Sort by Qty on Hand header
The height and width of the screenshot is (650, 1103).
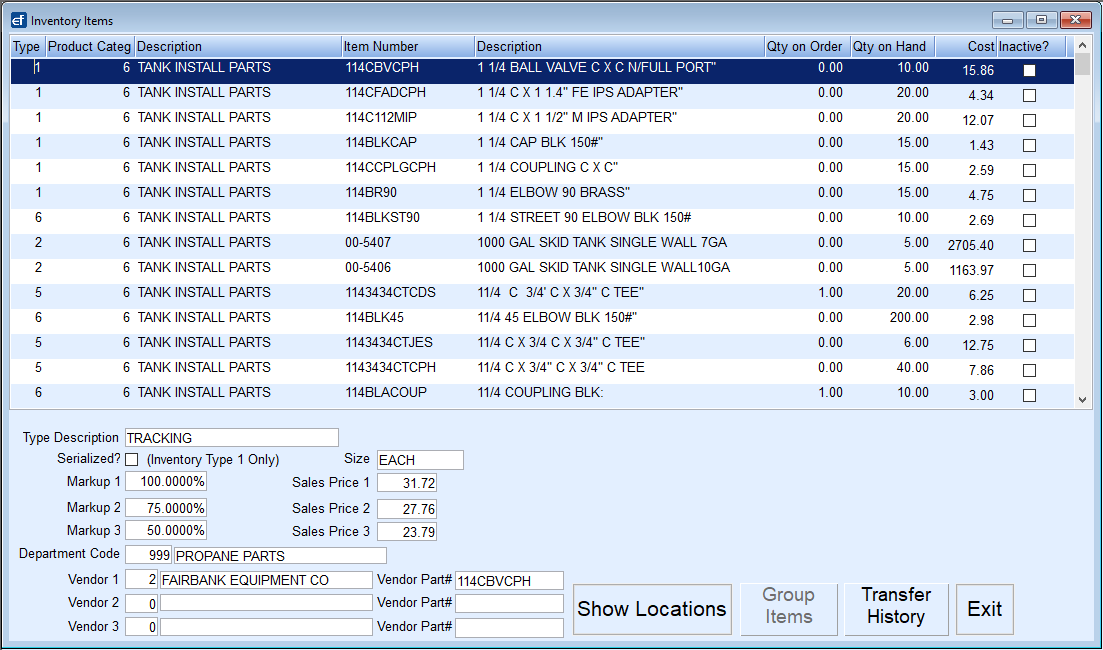click(x=892, y=46)
